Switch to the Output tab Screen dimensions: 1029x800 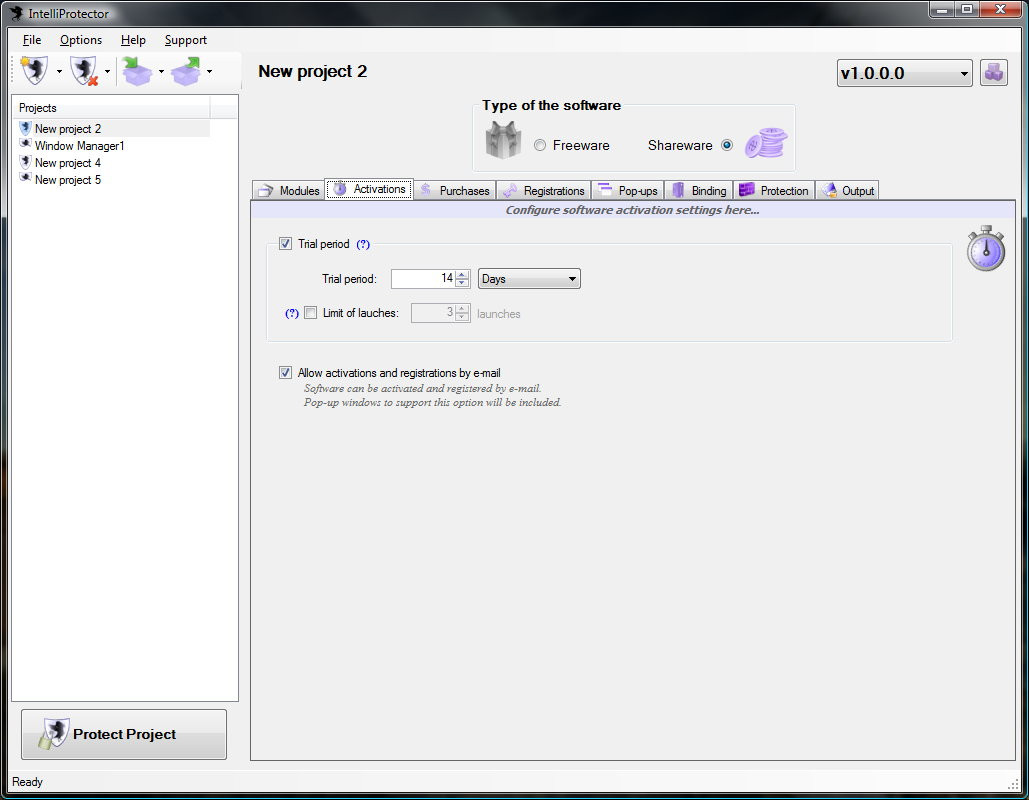point(847,190)
